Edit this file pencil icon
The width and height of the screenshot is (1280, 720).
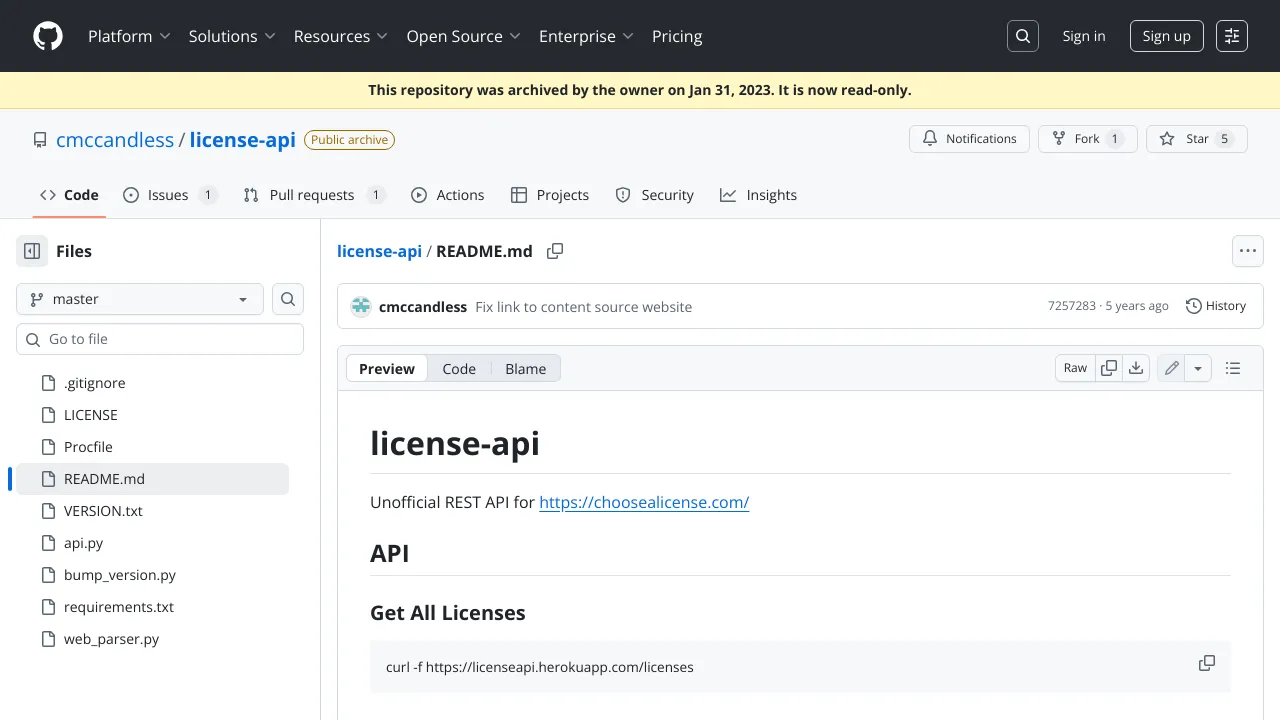[1171, 368]
